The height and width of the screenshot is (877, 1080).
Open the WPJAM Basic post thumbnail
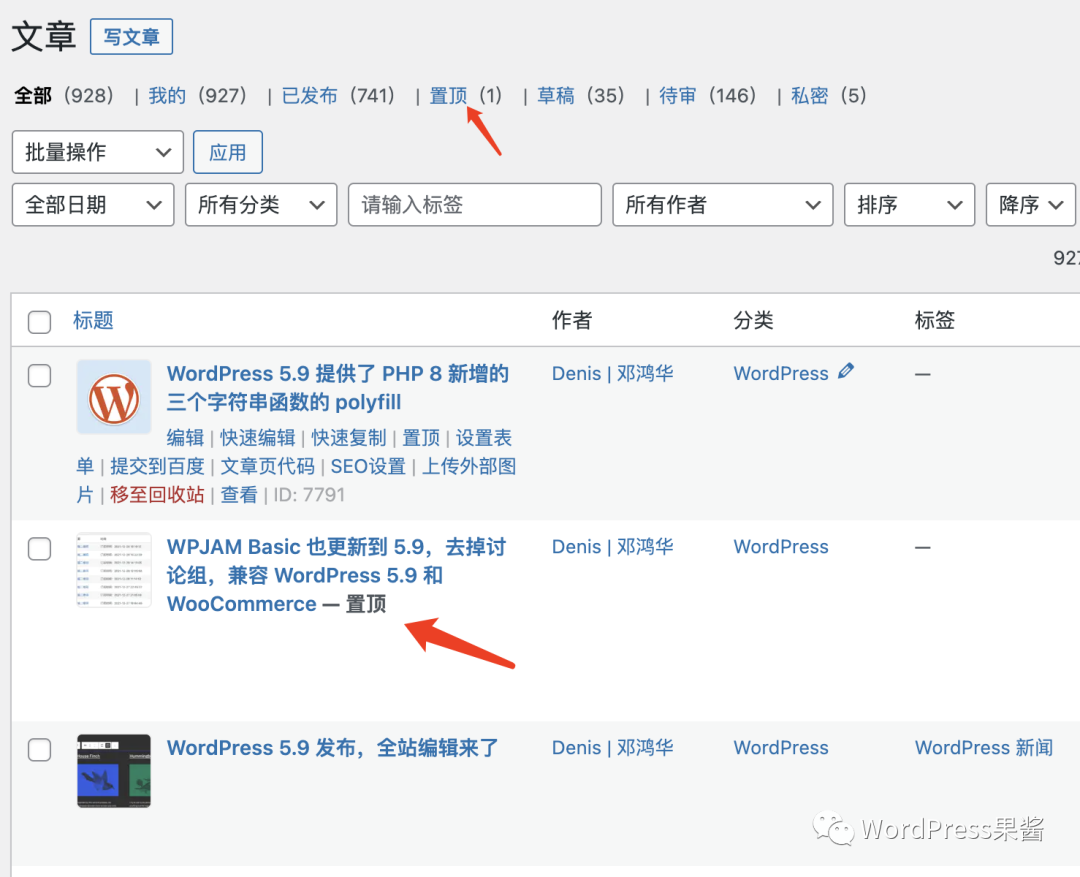[114, 570]
